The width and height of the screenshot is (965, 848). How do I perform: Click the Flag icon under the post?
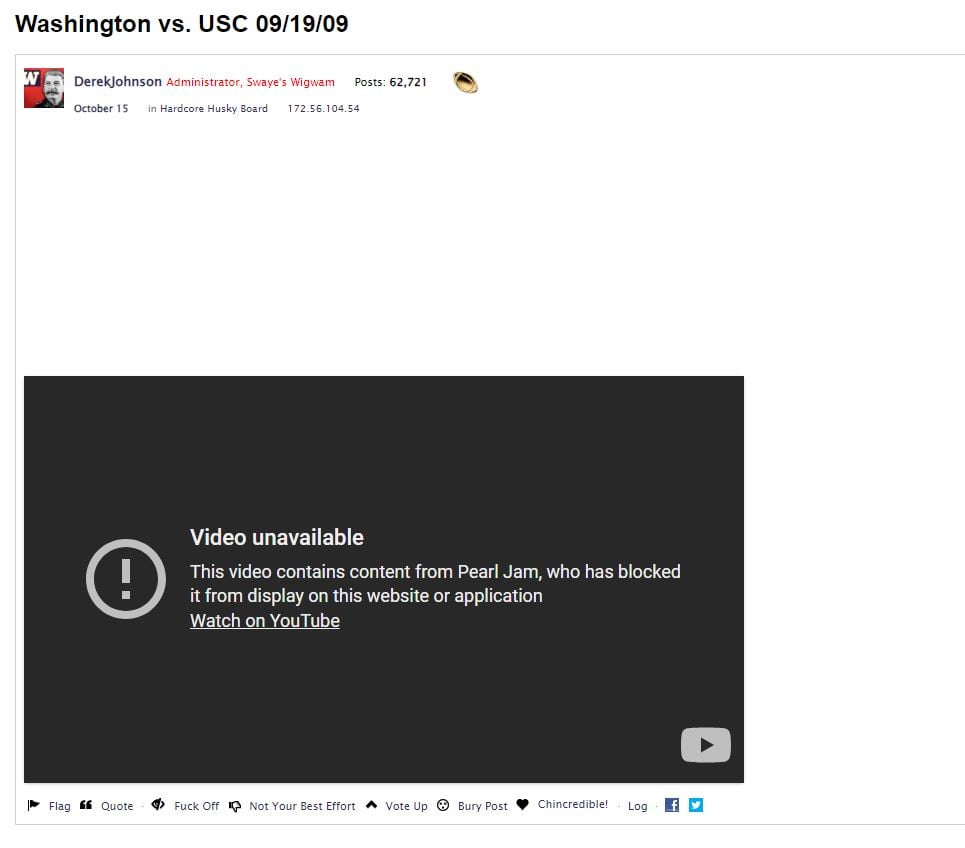34,805
